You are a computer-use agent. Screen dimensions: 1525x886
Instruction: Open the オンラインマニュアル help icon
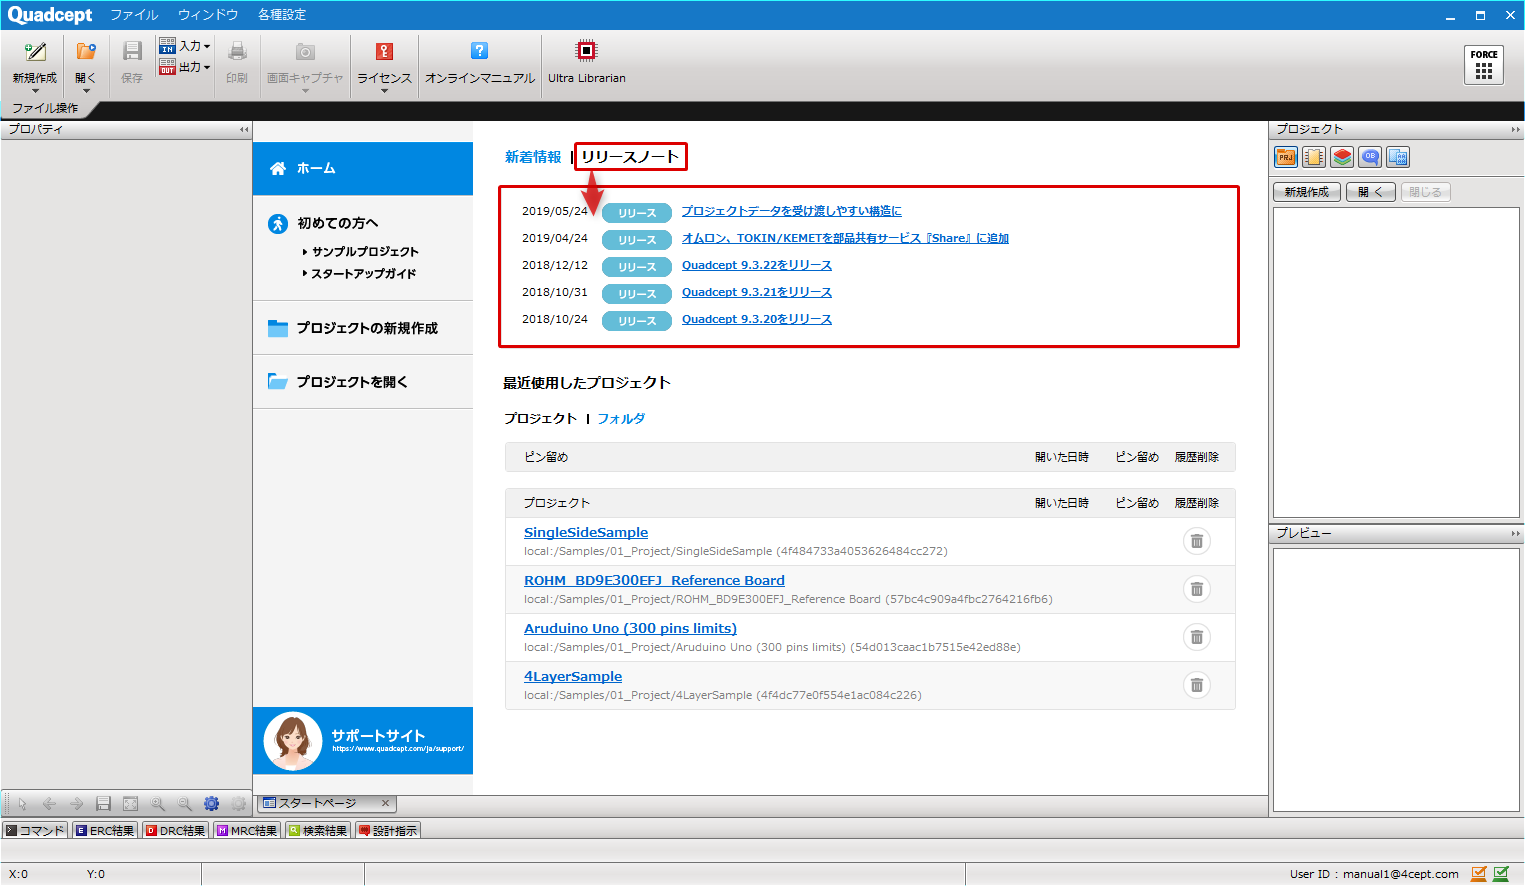coord(480,51)
